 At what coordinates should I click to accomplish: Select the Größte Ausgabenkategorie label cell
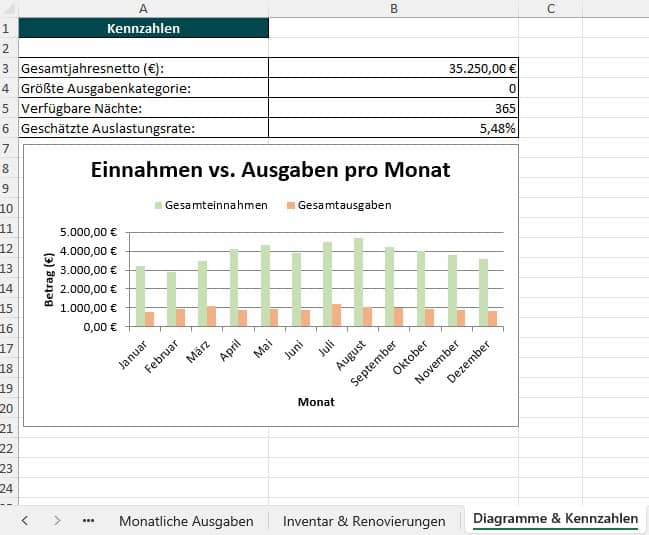coord(144,88)
